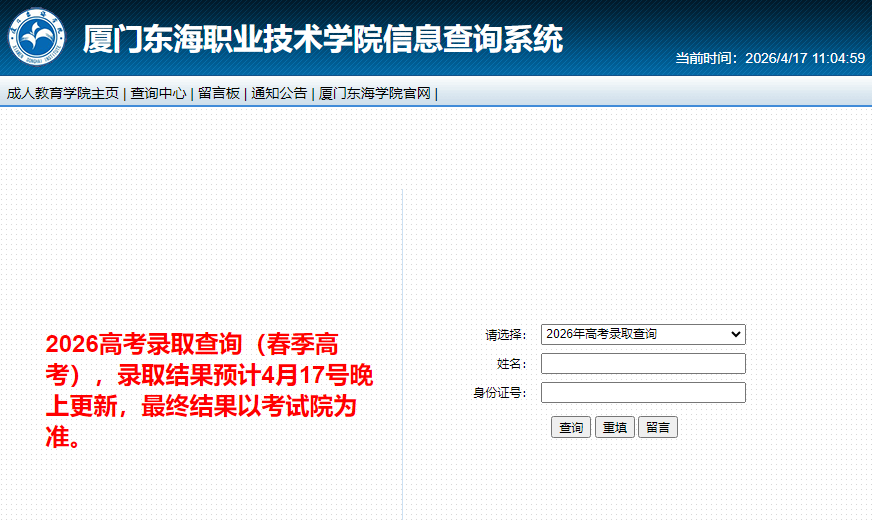Click the 请选择 label
872x520 pixels.
[506, 334]
